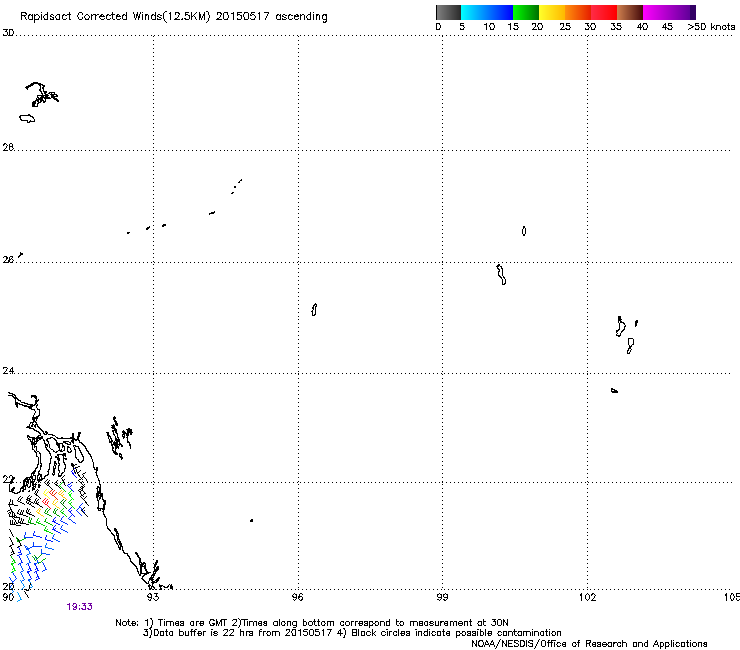Click the latitude 24 axis label
Screen dimensions: 740x650
[8, 371]
